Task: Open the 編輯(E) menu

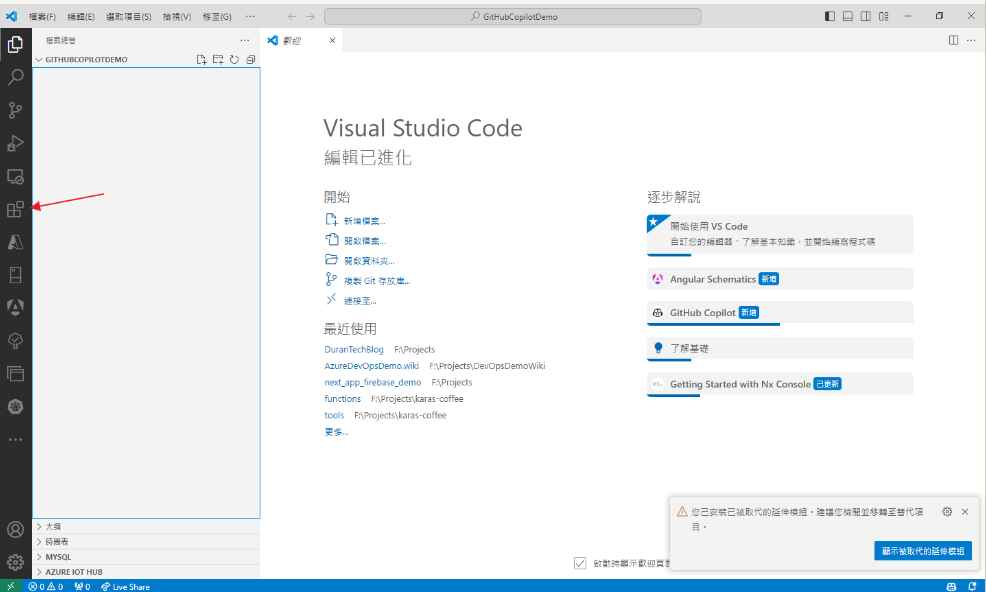Action: pyautogui.click(x=81, y=16)
